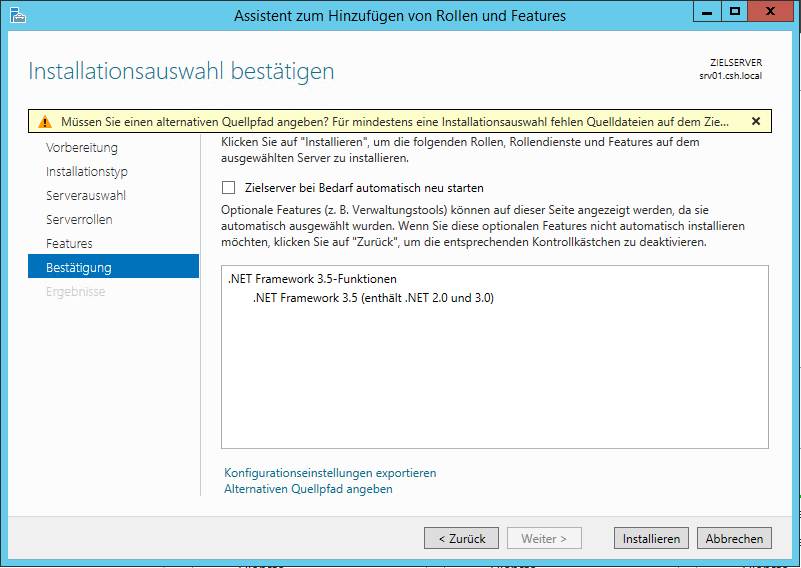
Task: Click the warning message about missing source files
Action: point(395,122)
